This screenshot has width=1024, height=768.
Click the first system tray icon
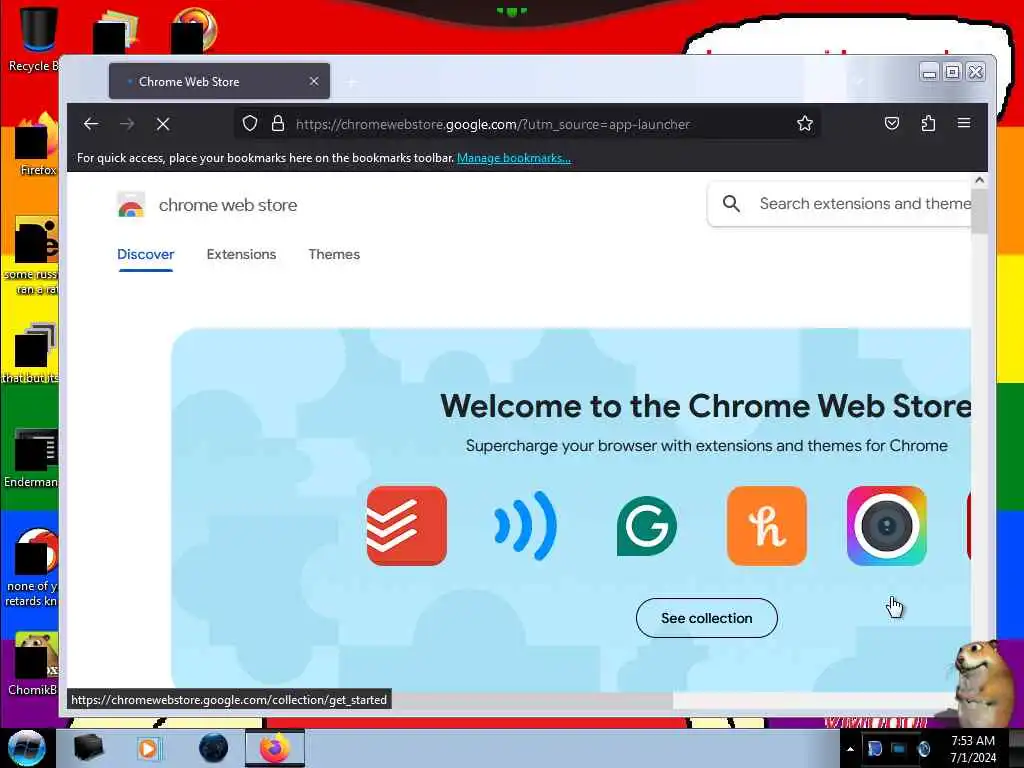coord(875,749)
